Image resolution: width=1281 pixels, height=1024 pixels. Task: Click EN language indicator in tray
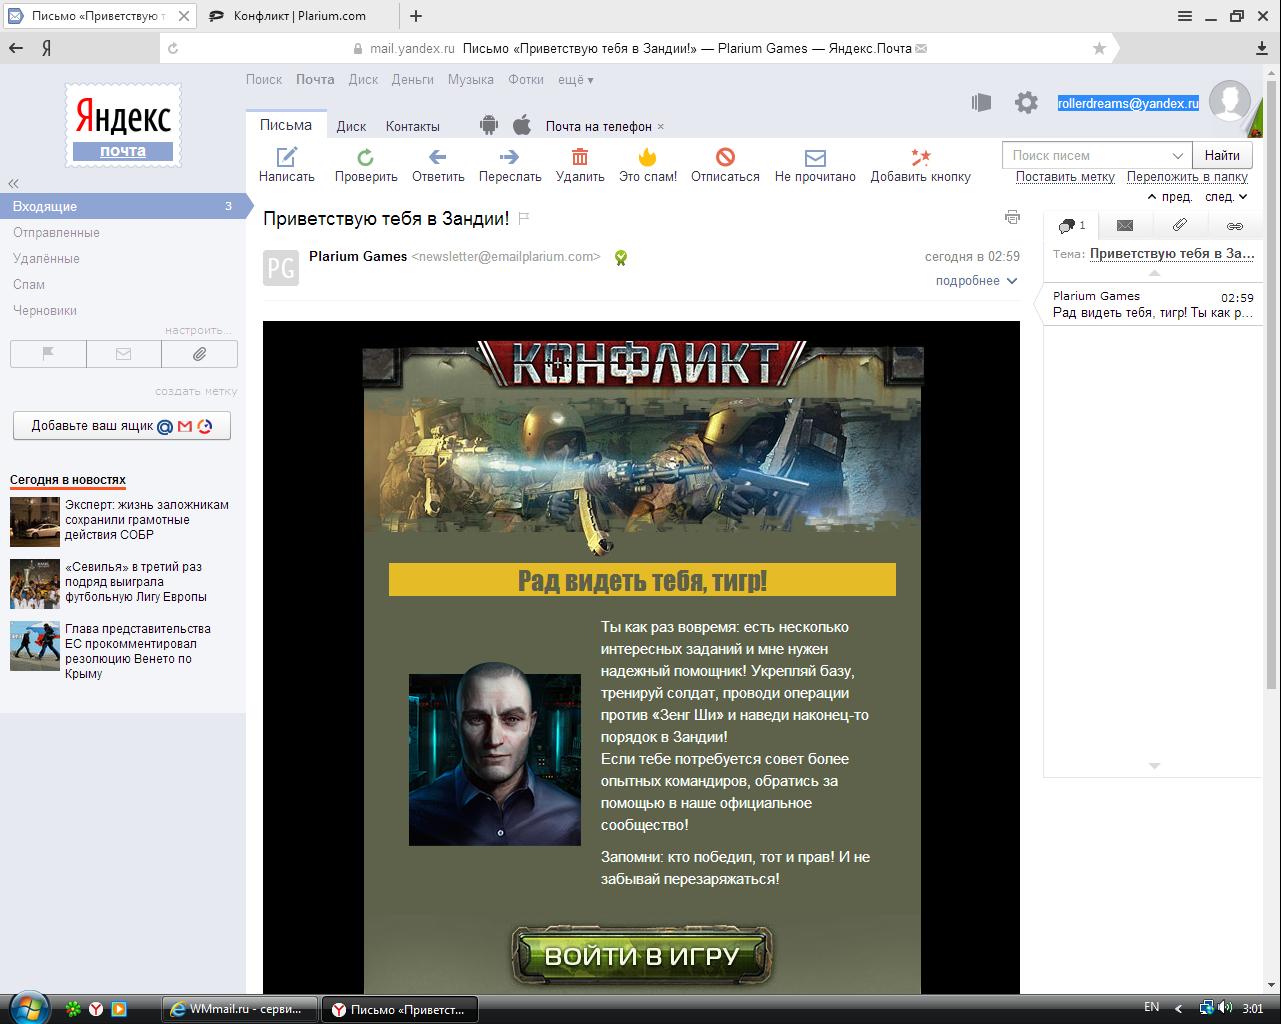[1151, 1008]
